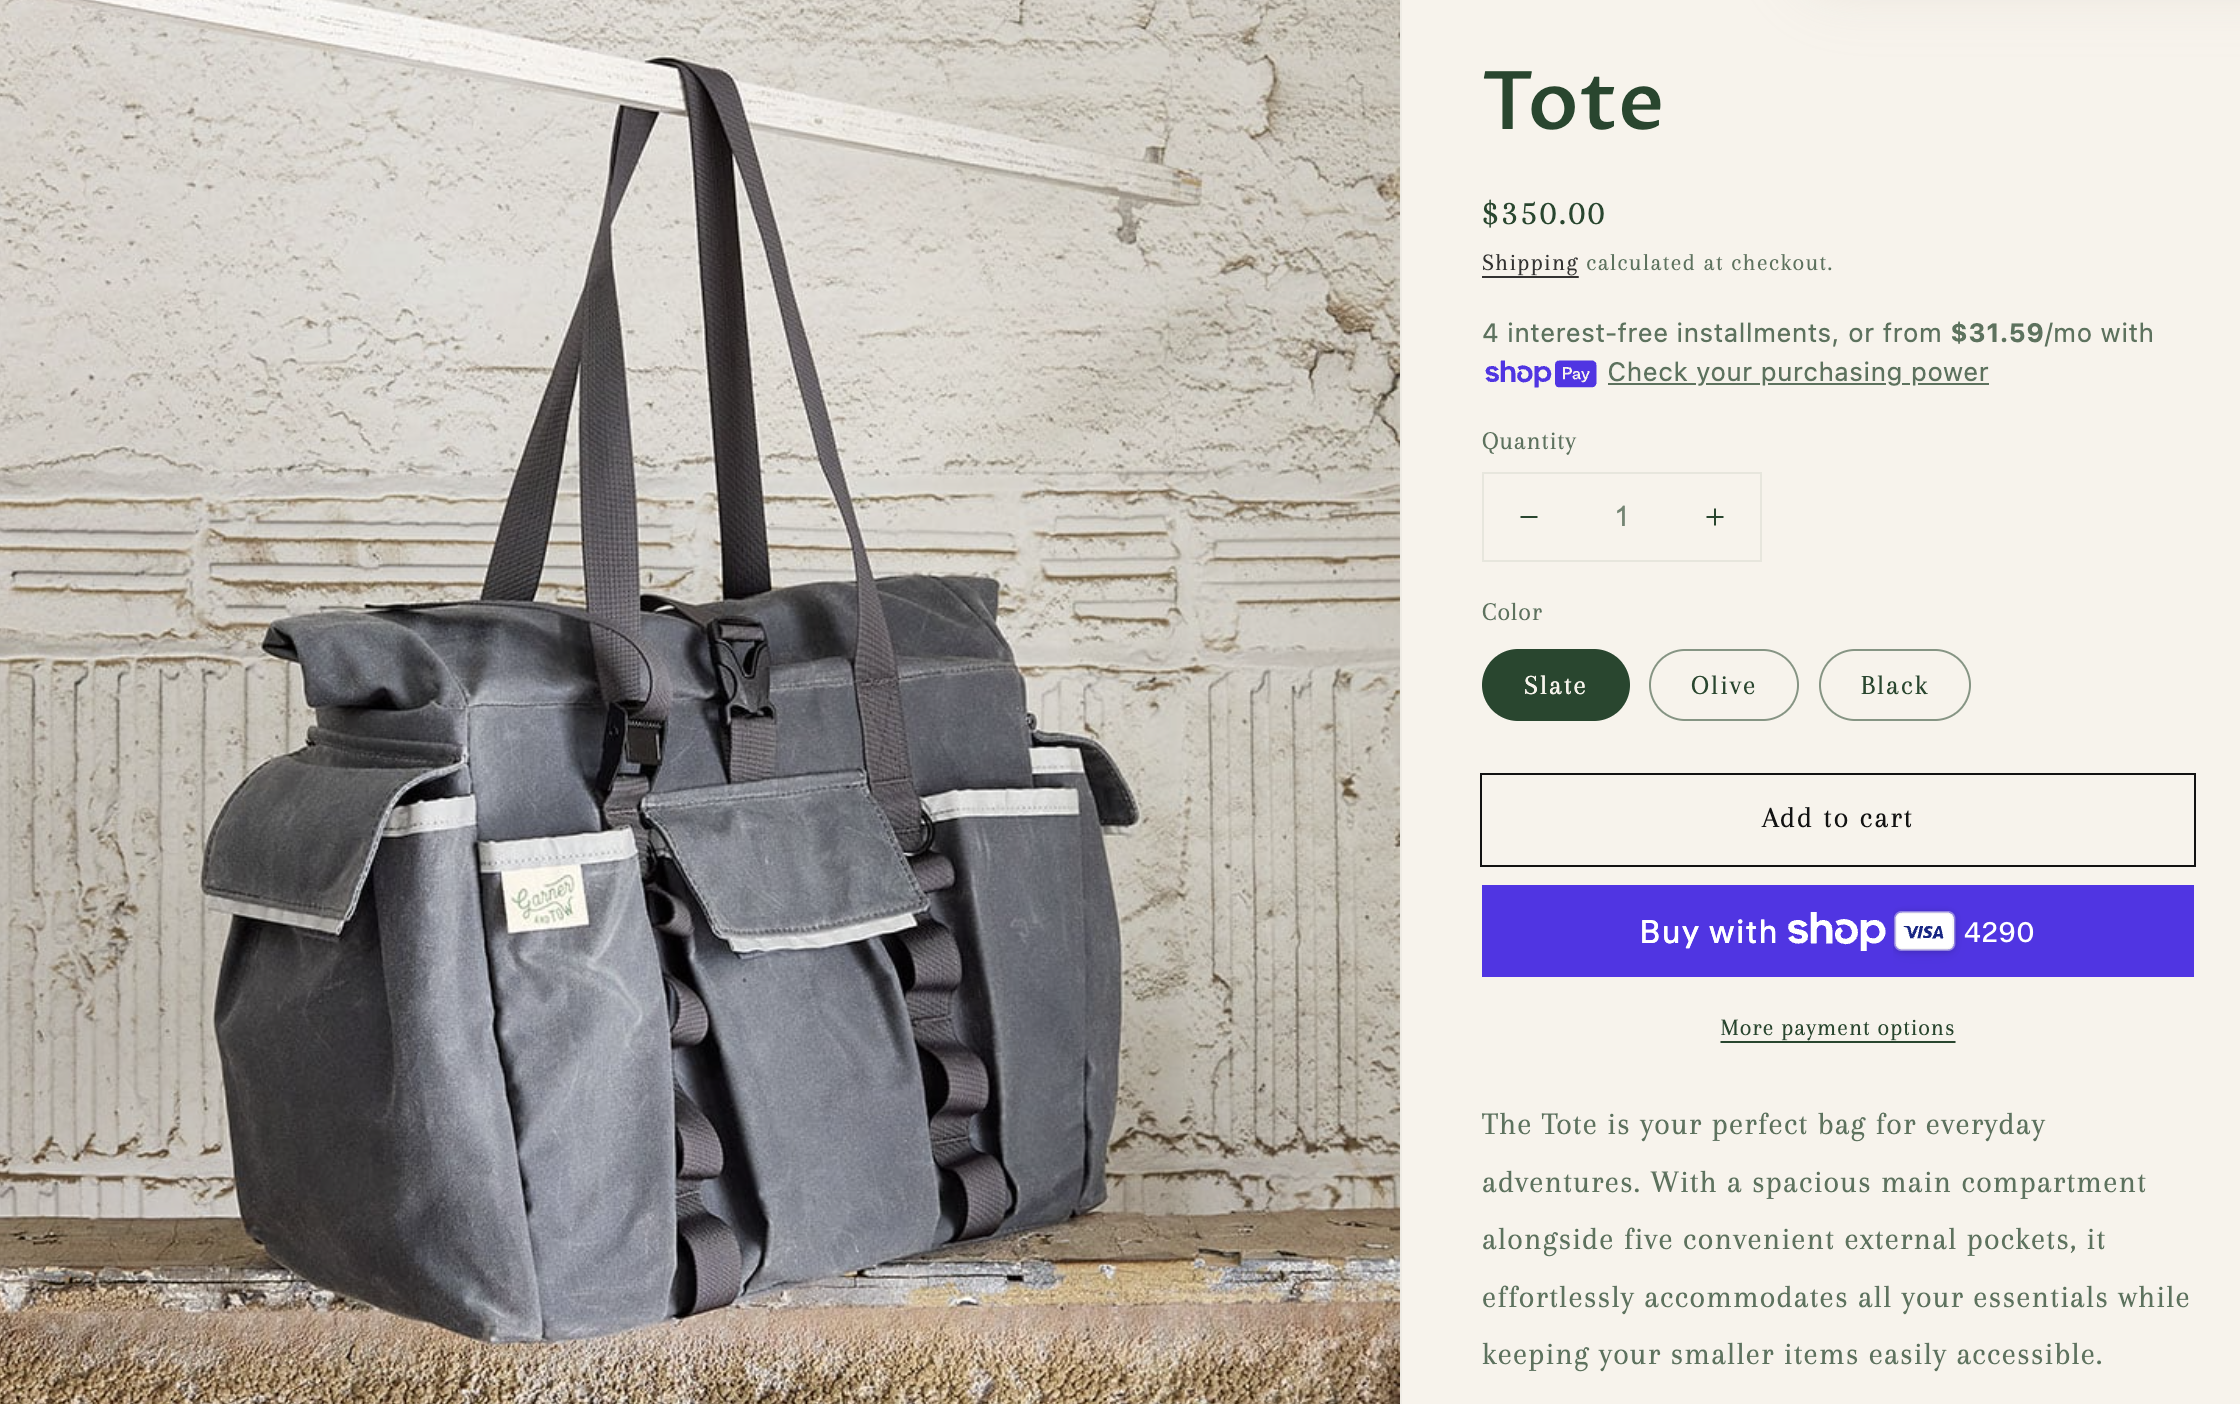Decrease quantity with the minus icon
The image size is (2240, 1404).
[x=1528, y=517]
